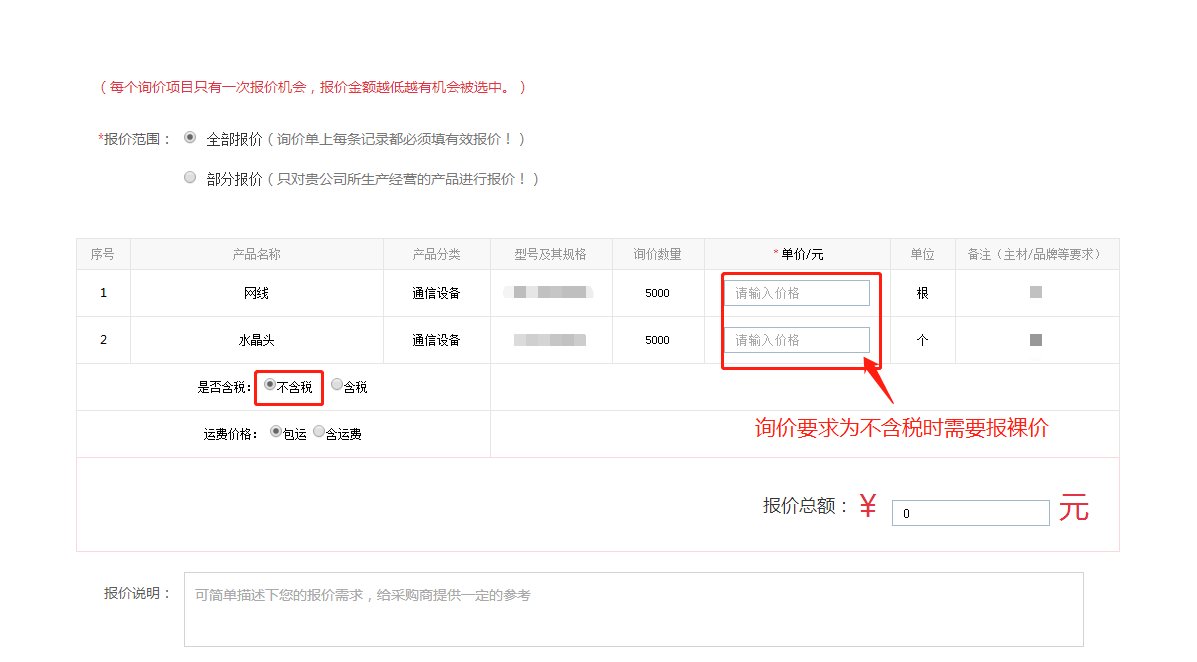Click the blurred spec cell for 水晶头
Viewport: 1197px width, 662px height.
pos(550,340)
